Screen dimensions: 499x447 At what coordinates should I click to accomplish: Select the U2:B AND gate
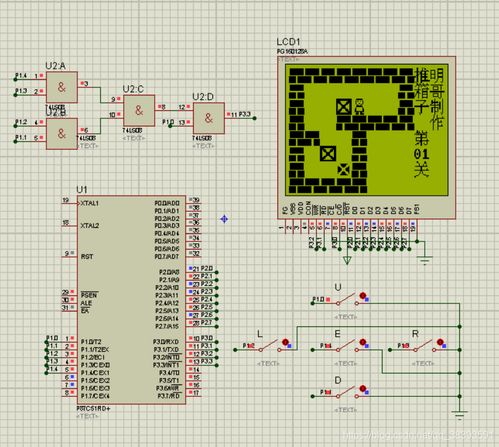click(x=62, y=134)
